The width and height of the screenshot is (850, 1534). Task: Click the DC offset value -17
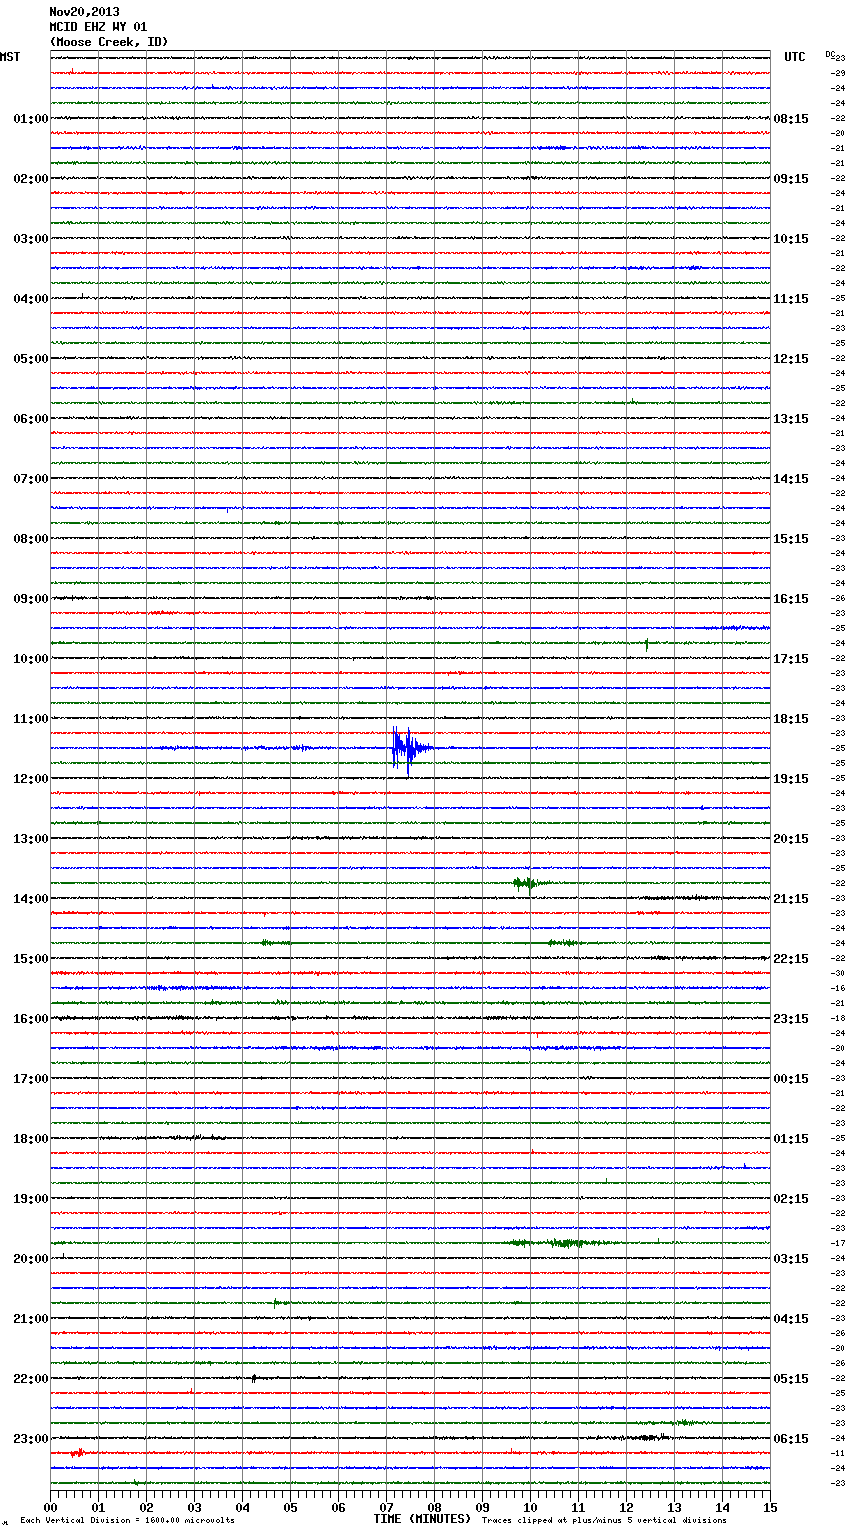(838, 1243)
